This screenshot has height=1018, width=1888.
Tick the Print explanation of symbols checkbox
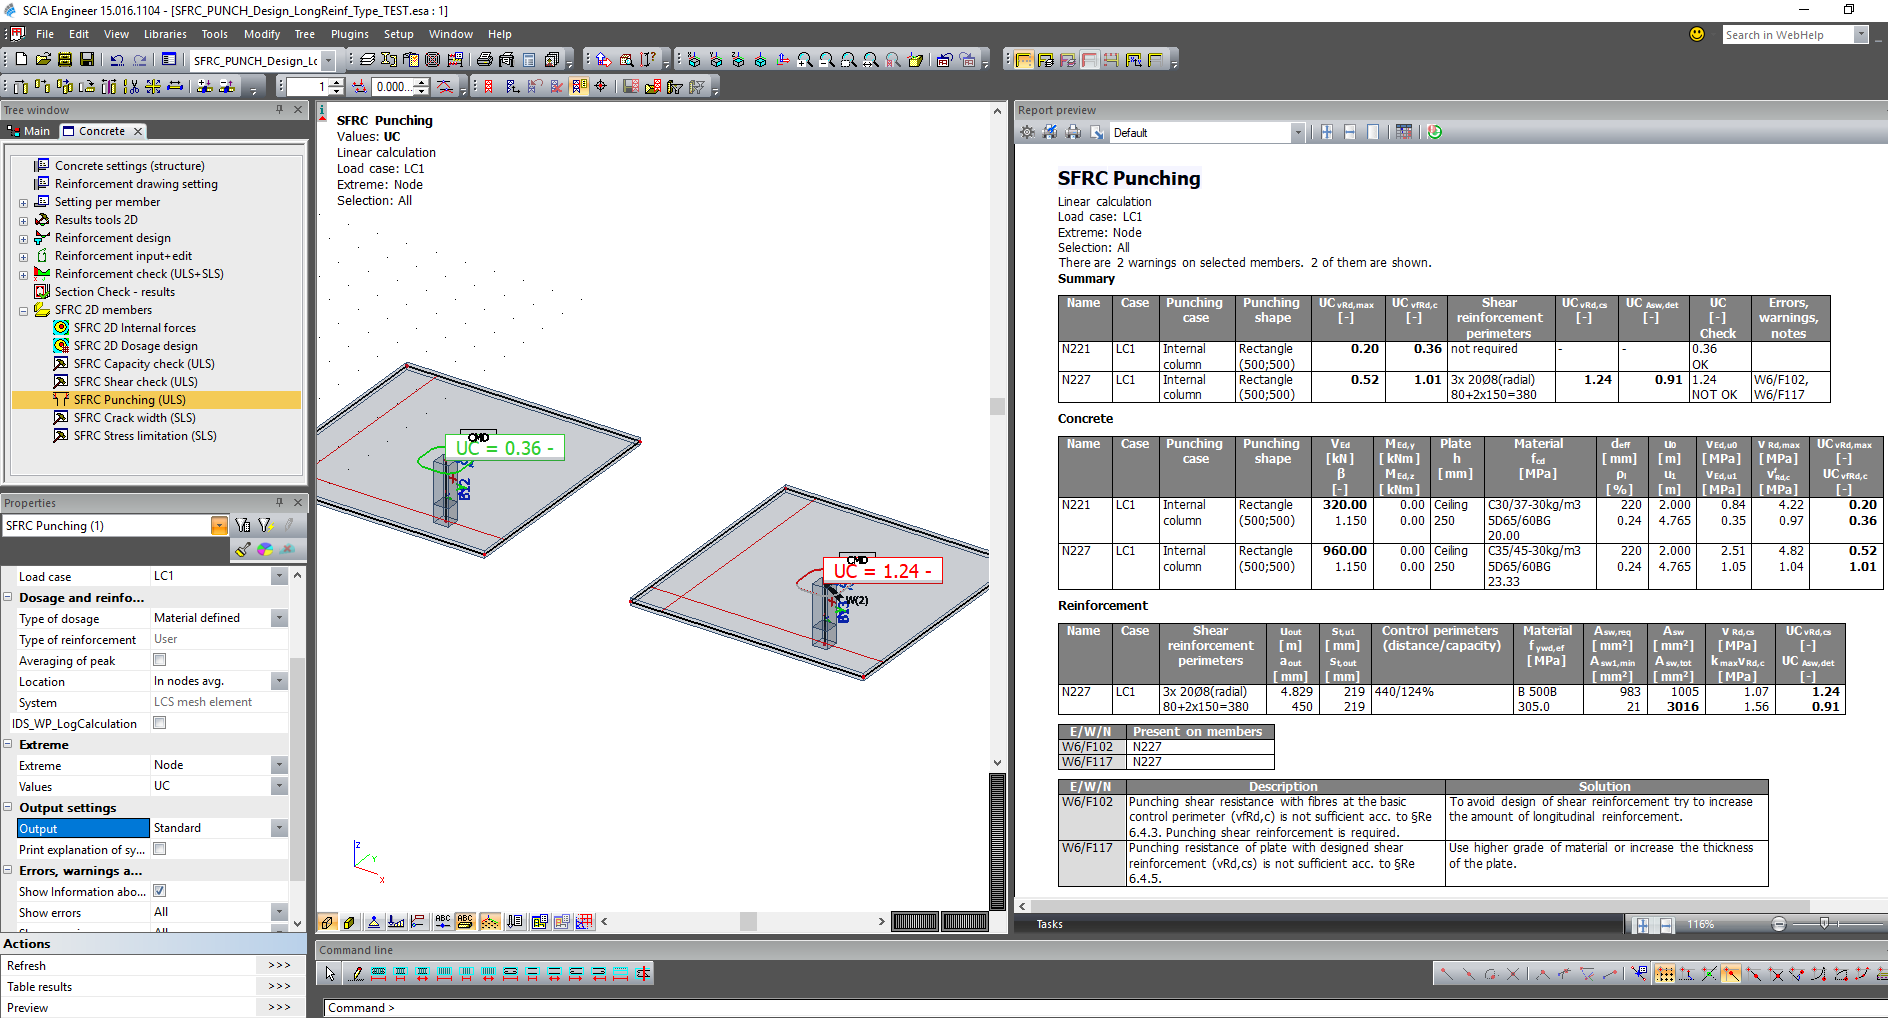(x=160, y=849)
